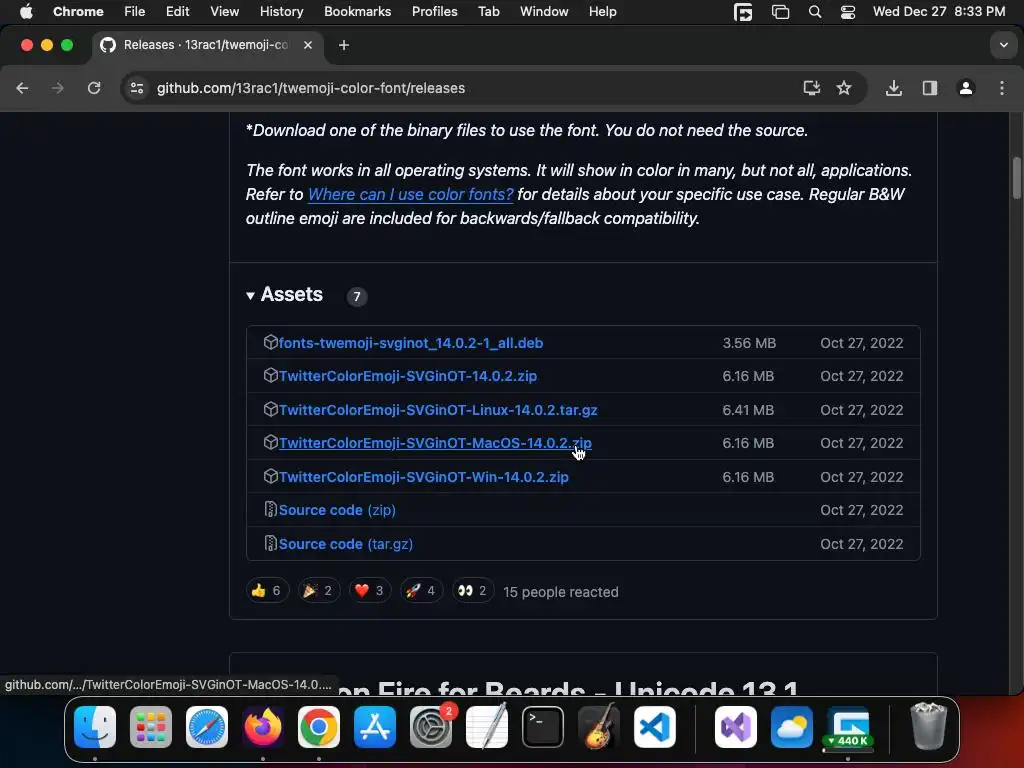This screenshot has width=1024, height=768.
Task: Open Control Center in menu bar
Action: tap(848, 12)
